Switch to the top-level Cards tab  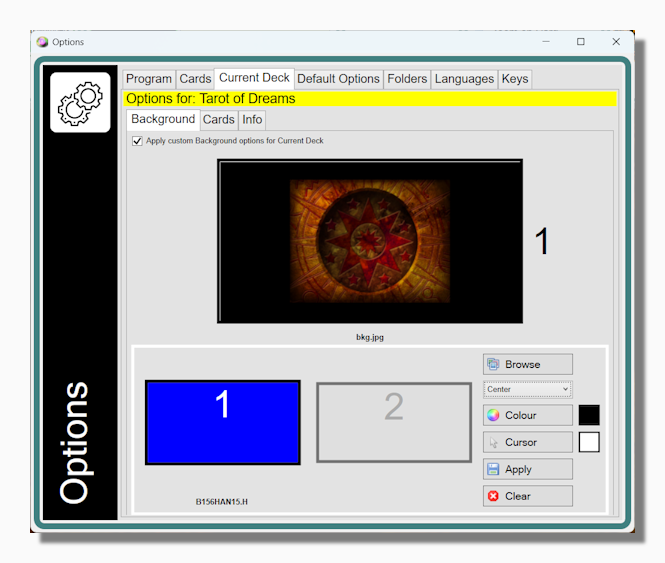point(195,79)
